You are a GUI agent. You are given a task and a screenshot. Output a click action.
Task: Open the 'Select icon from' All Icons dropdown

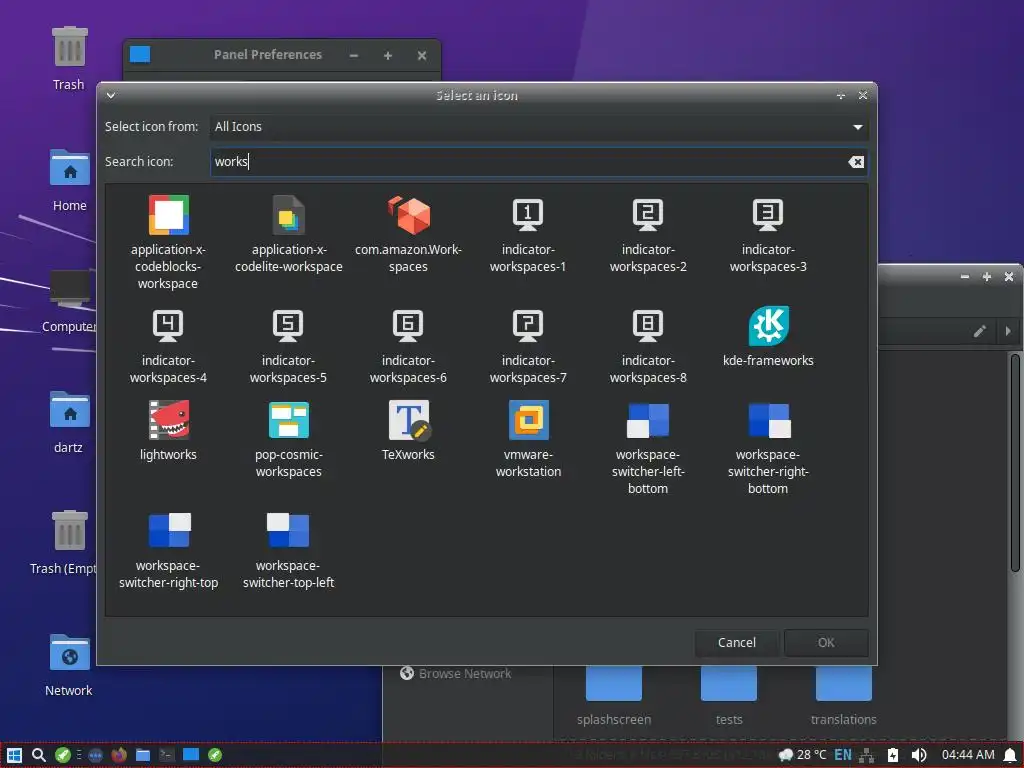[539, 127]
